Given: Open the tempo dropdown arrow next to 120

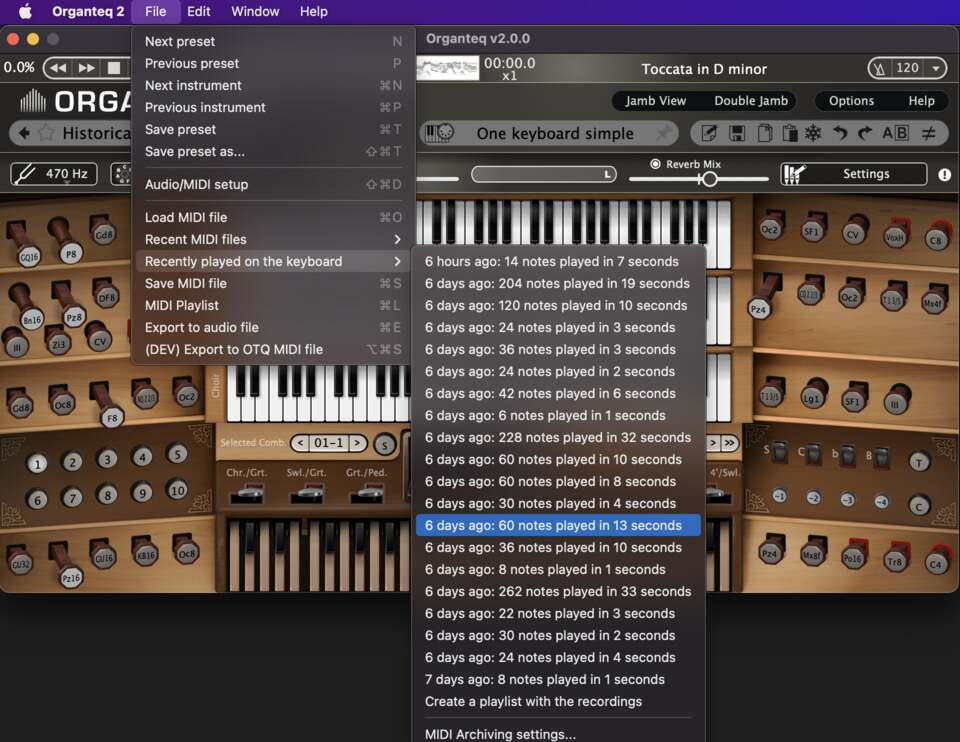Looking at the screenshot, I should point(936,69).
